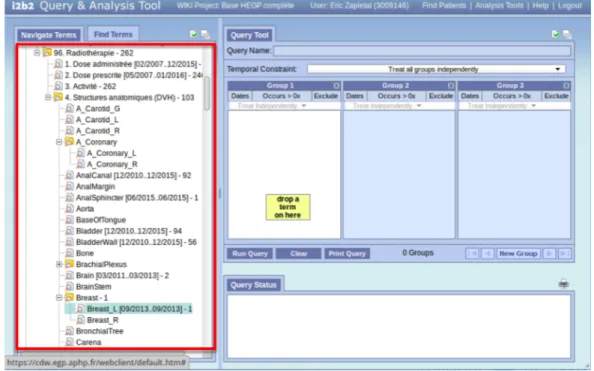This screenshot has width=594, height=371.
Task: Click the New Group button
Action: pyautogui.click(x=518, y=253)
